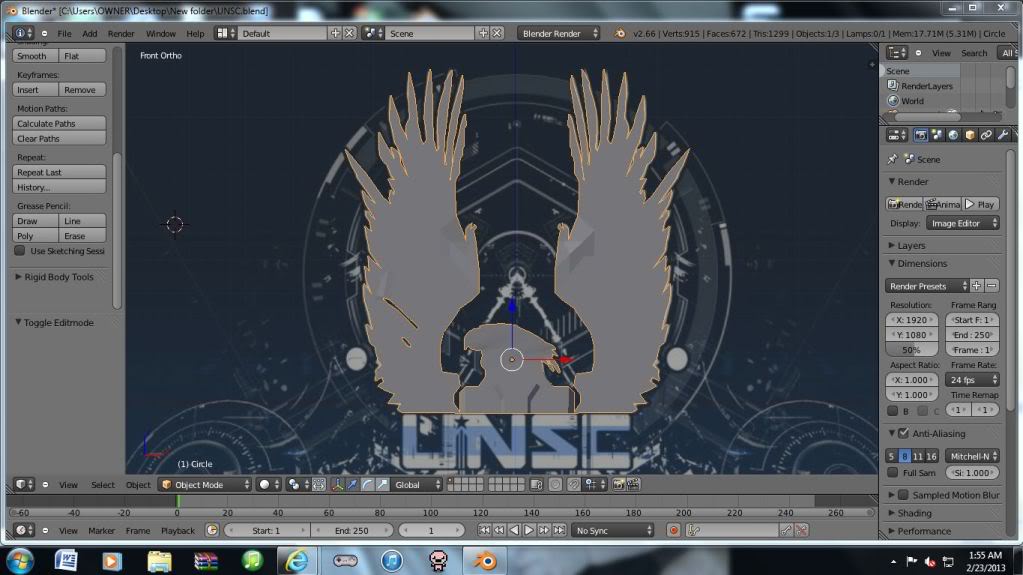Expand the Rigid Body Tools panel
The image size is (1023, 575).
[x=55, y=277]
